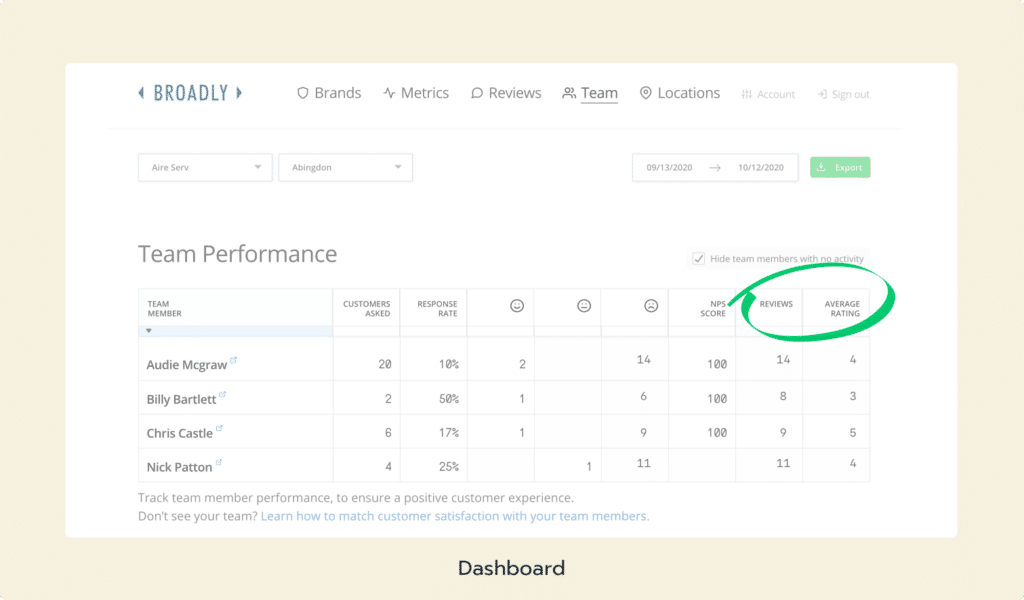Toggle Hide team members with no activity
The height and width of the screenshot is (600, 1024).
tap(699, 259)
